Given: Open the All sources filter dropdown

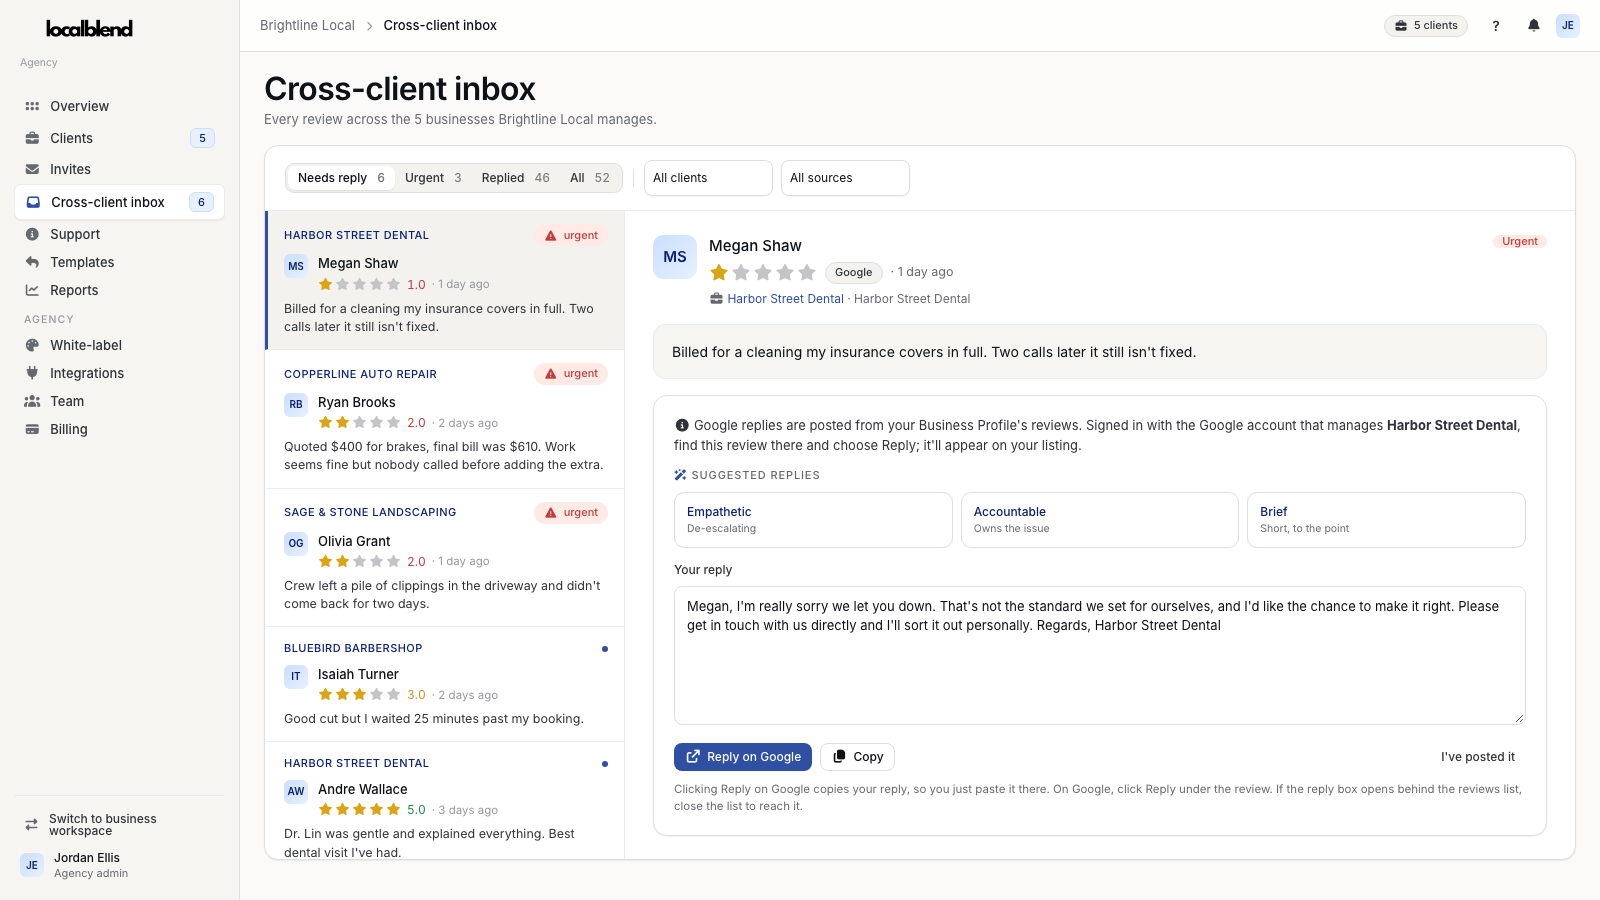Looking at the screenshot, I should click(x=845, y=178).
